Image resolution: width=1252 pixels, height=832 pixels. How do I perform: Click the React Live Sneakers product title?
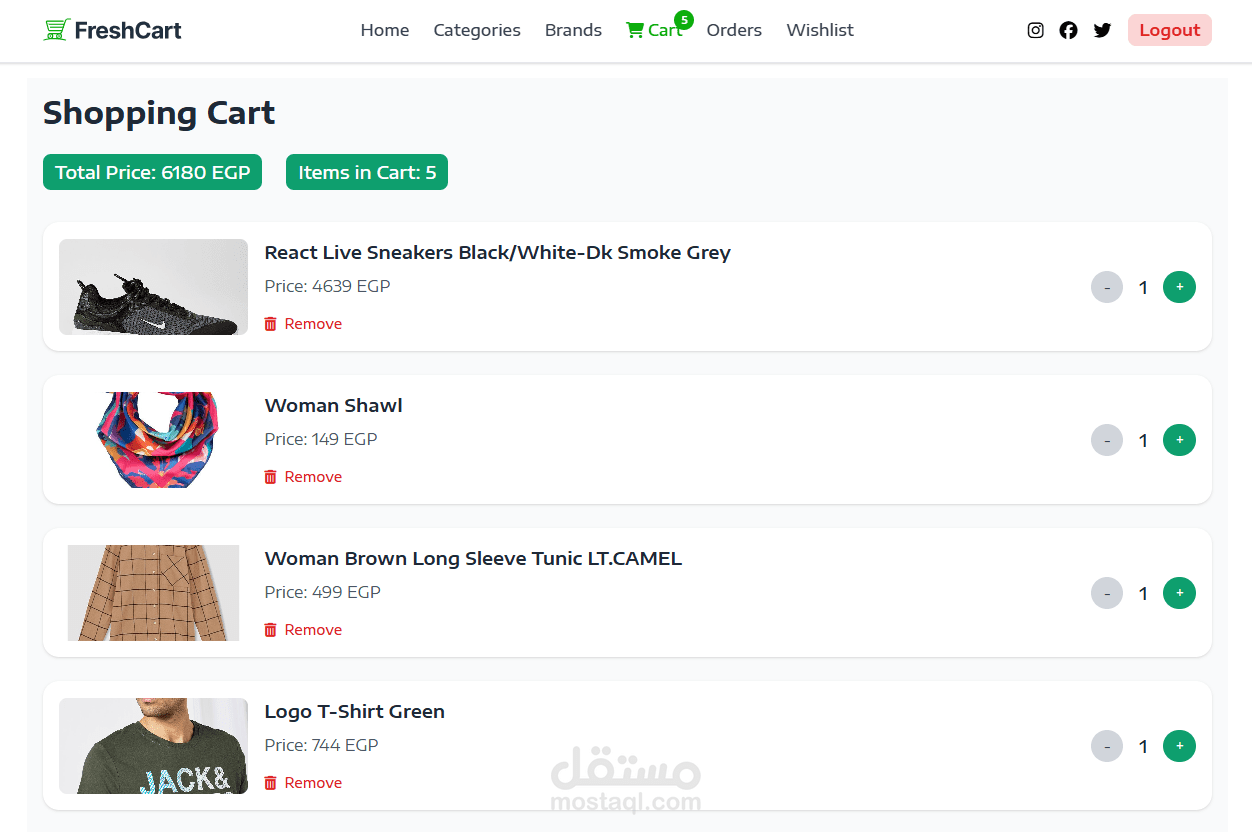pos(497,252)
